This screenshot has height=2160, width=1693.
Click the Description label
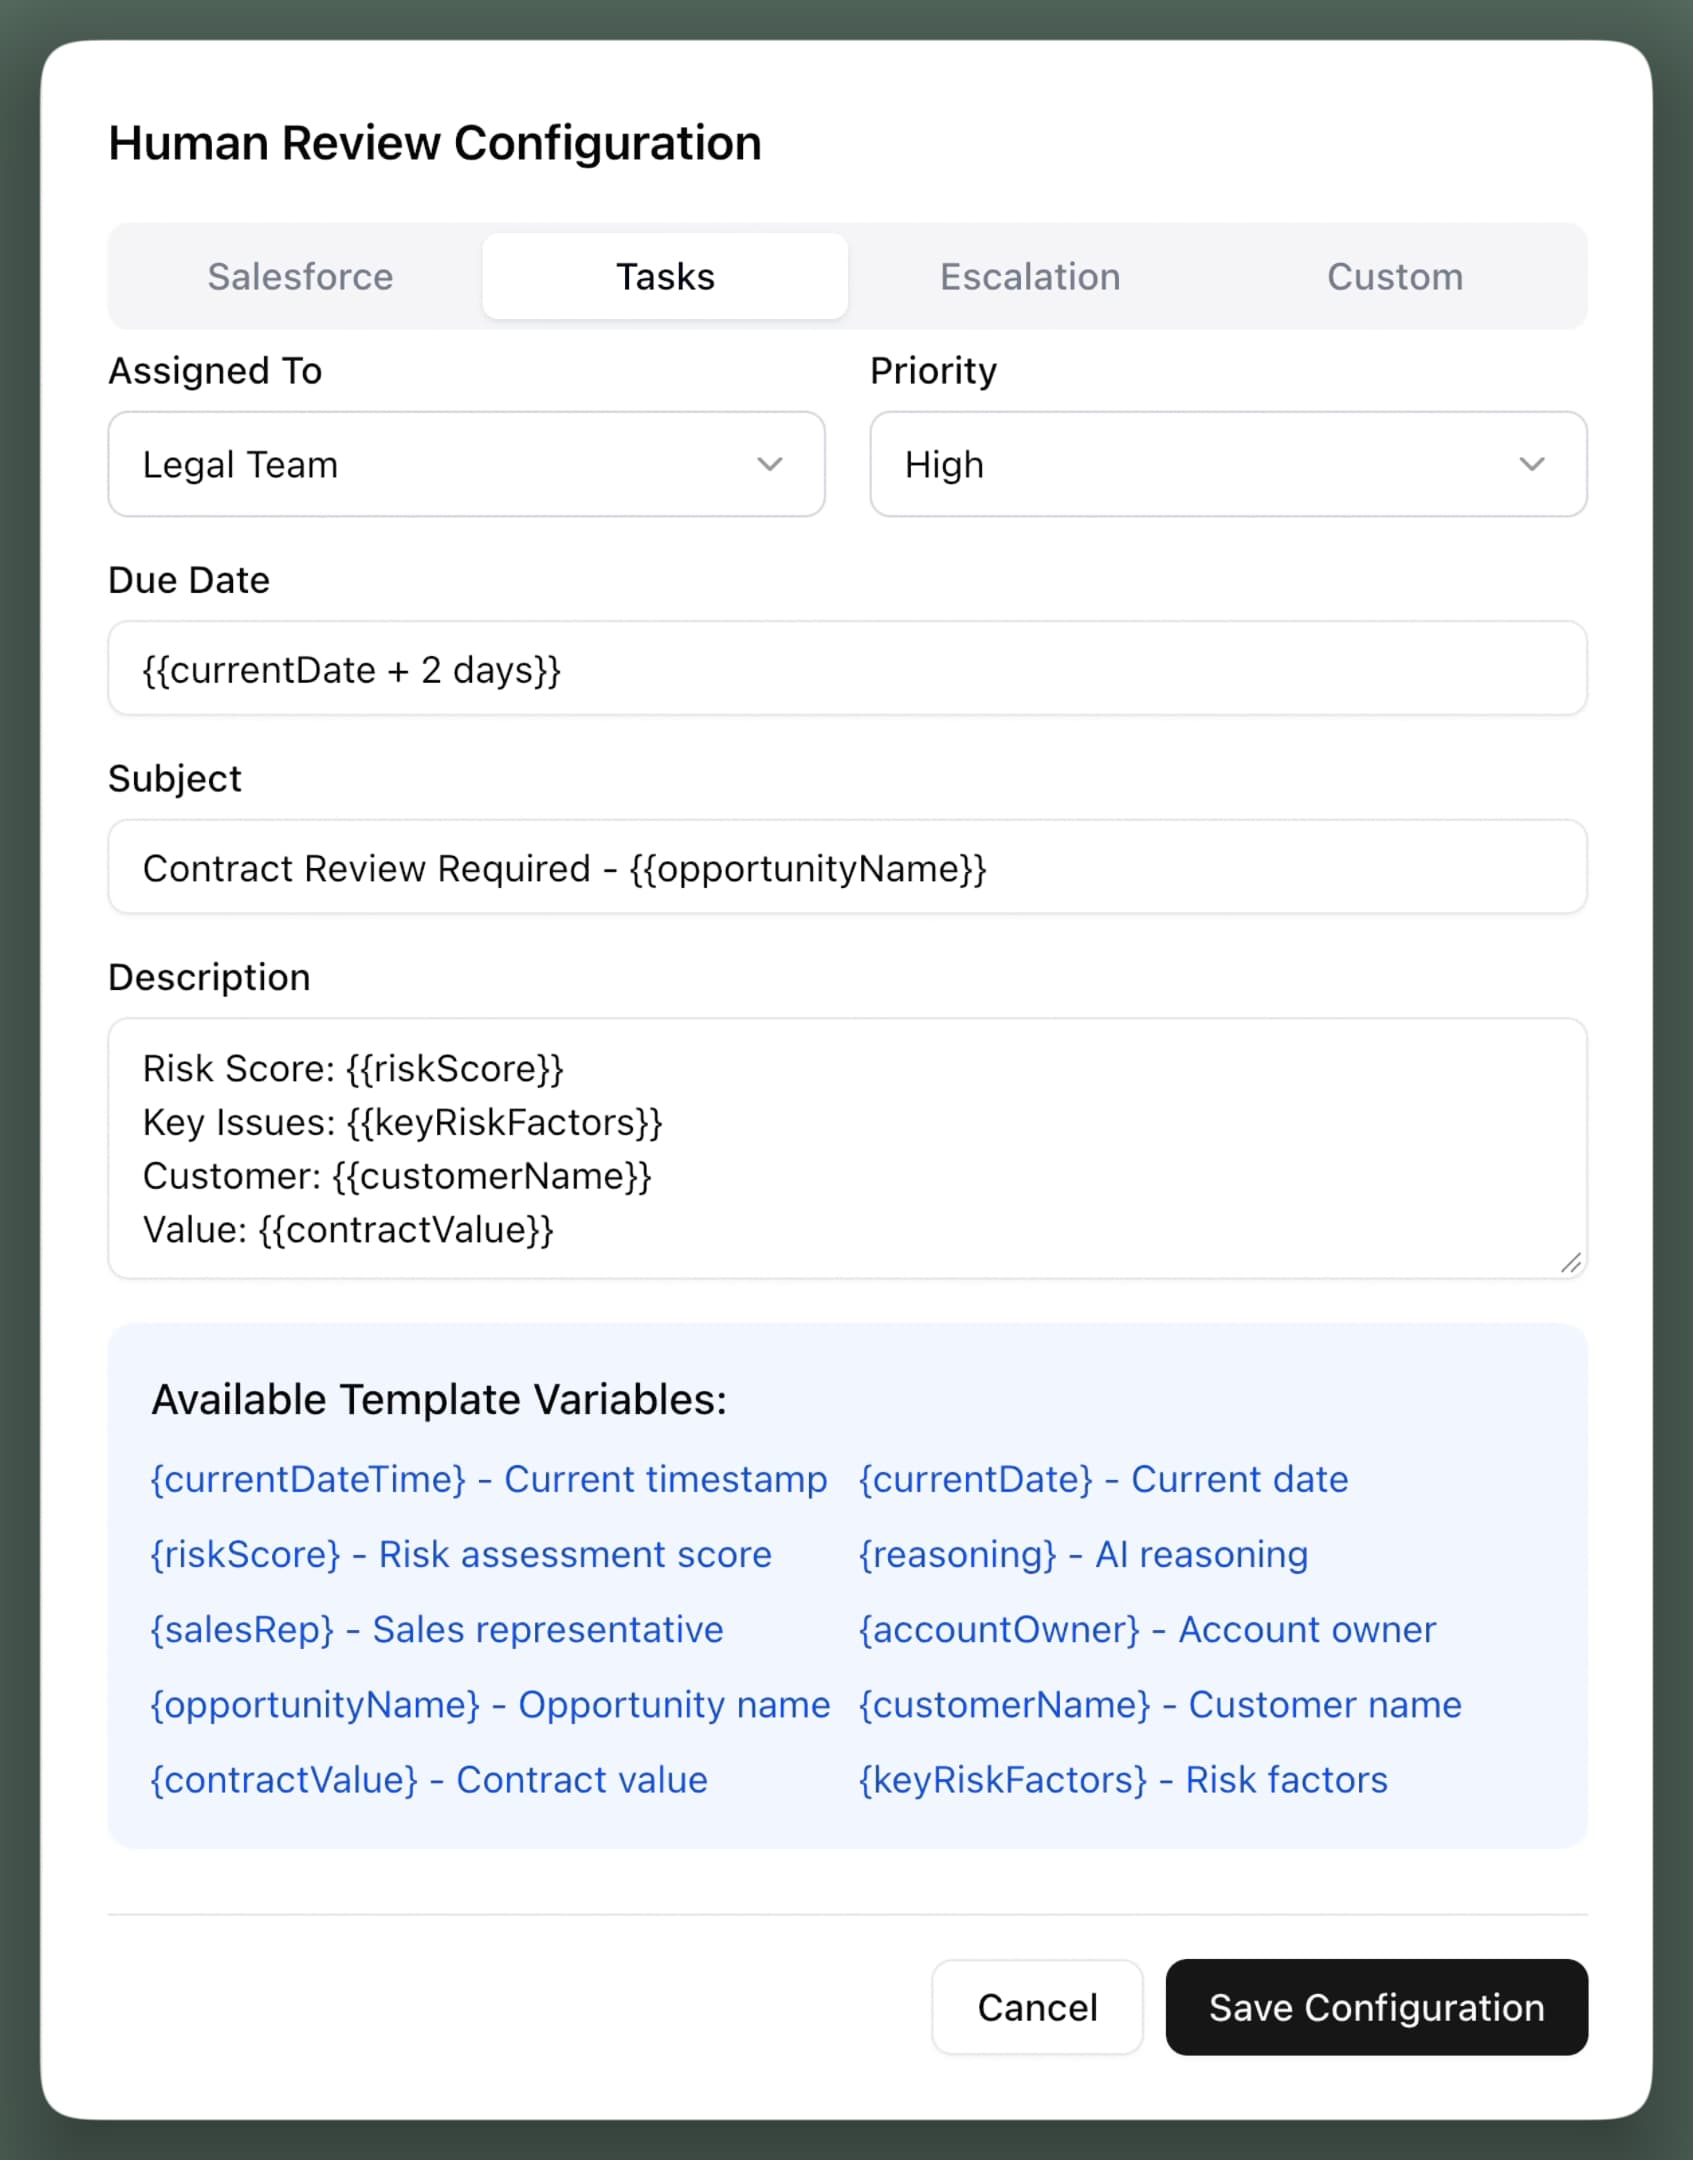coord(209,977)
